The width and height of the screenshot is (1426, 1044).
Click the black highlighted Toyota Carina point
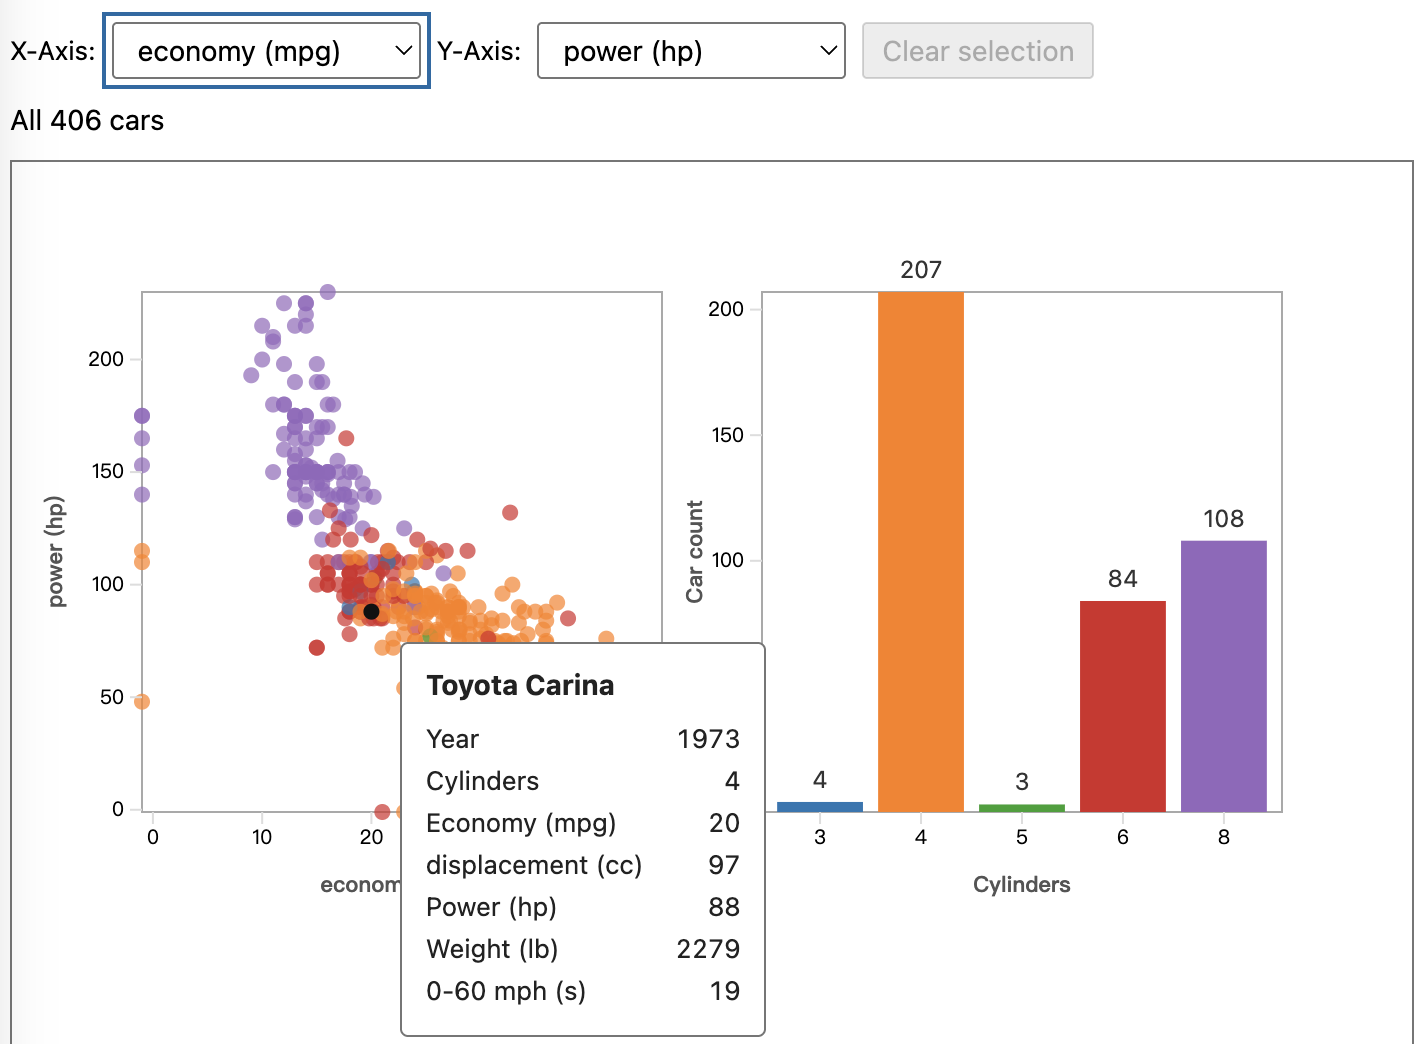pos(371,611)
